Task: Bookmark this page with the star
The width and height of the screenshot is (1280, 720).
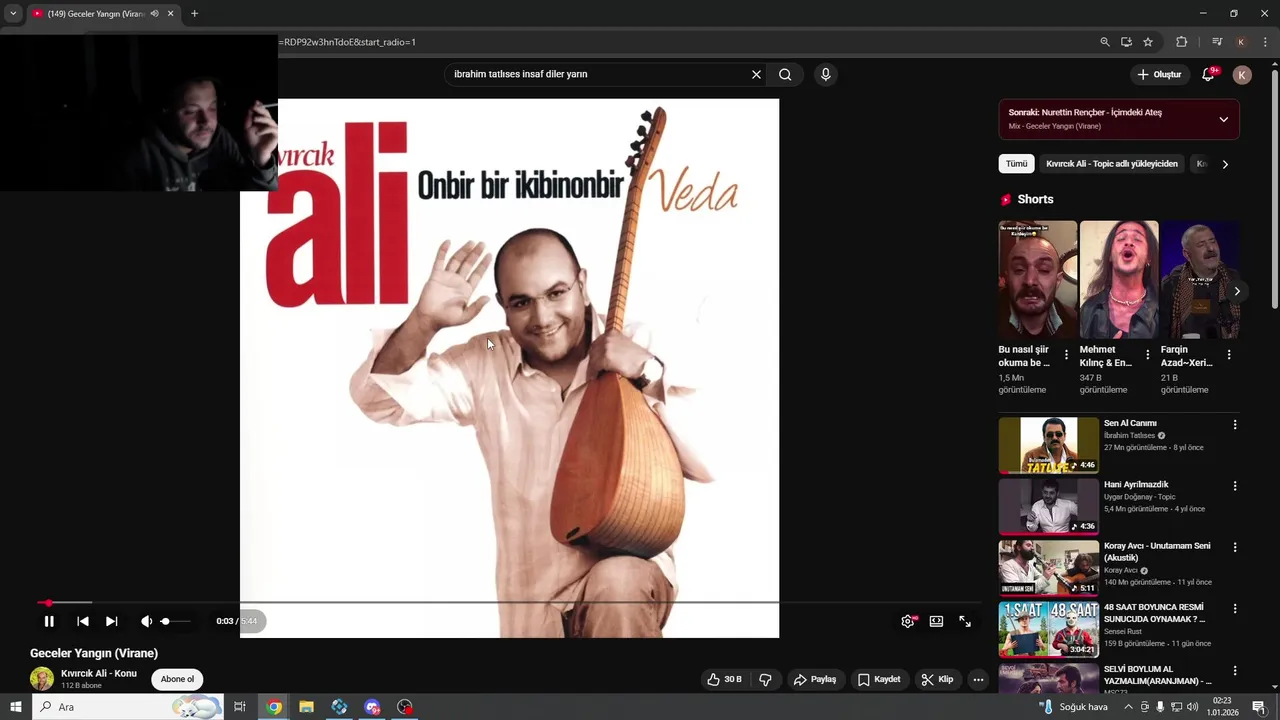Action: pos(1148,42)
